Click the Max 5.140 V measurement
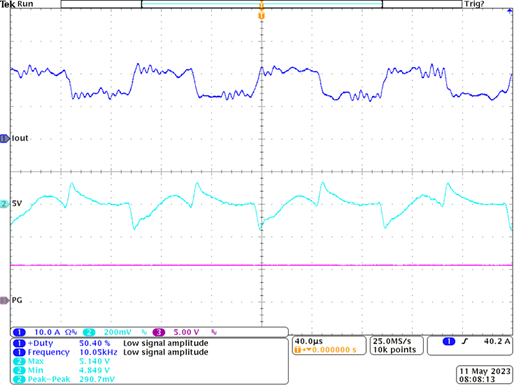The width and height of the screenshot is (514, 385). point(62,361)
